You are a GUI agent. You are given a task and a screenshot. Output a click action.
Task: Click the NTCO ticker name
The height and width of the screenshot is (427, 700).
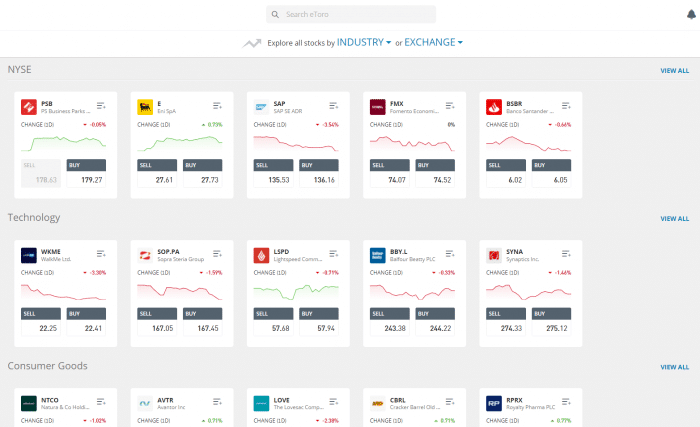[50, 400]
